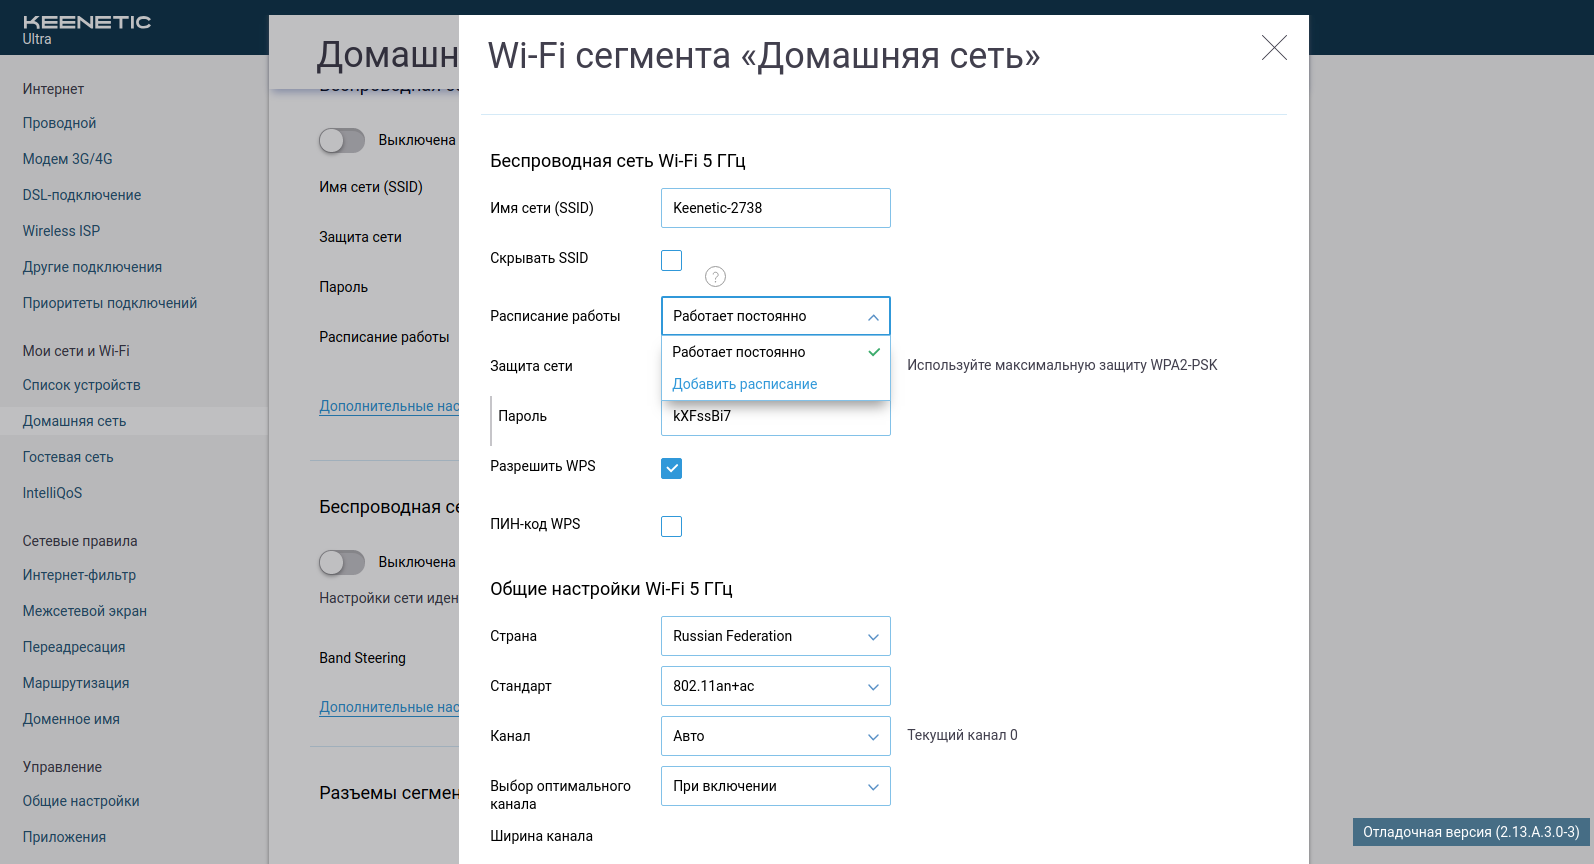Click the password input field
Viewport: 1594px width, 864px height.
pos(776,418)
